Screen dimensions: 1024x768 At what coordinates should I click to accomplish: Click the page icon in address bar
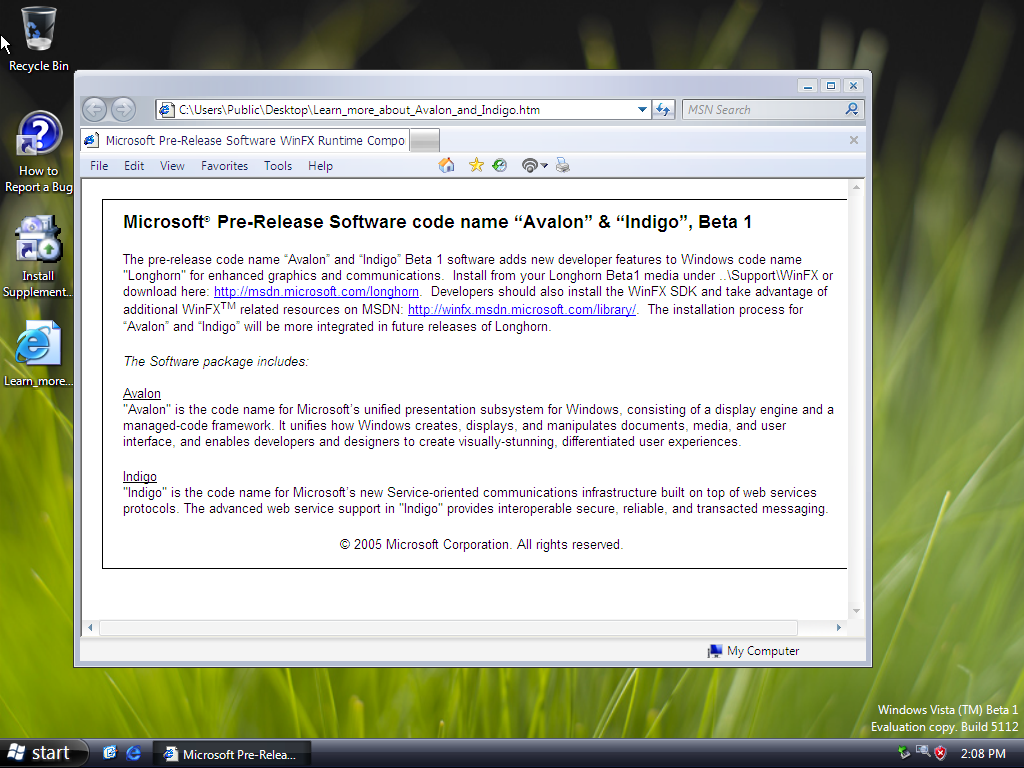click(167, 110)
